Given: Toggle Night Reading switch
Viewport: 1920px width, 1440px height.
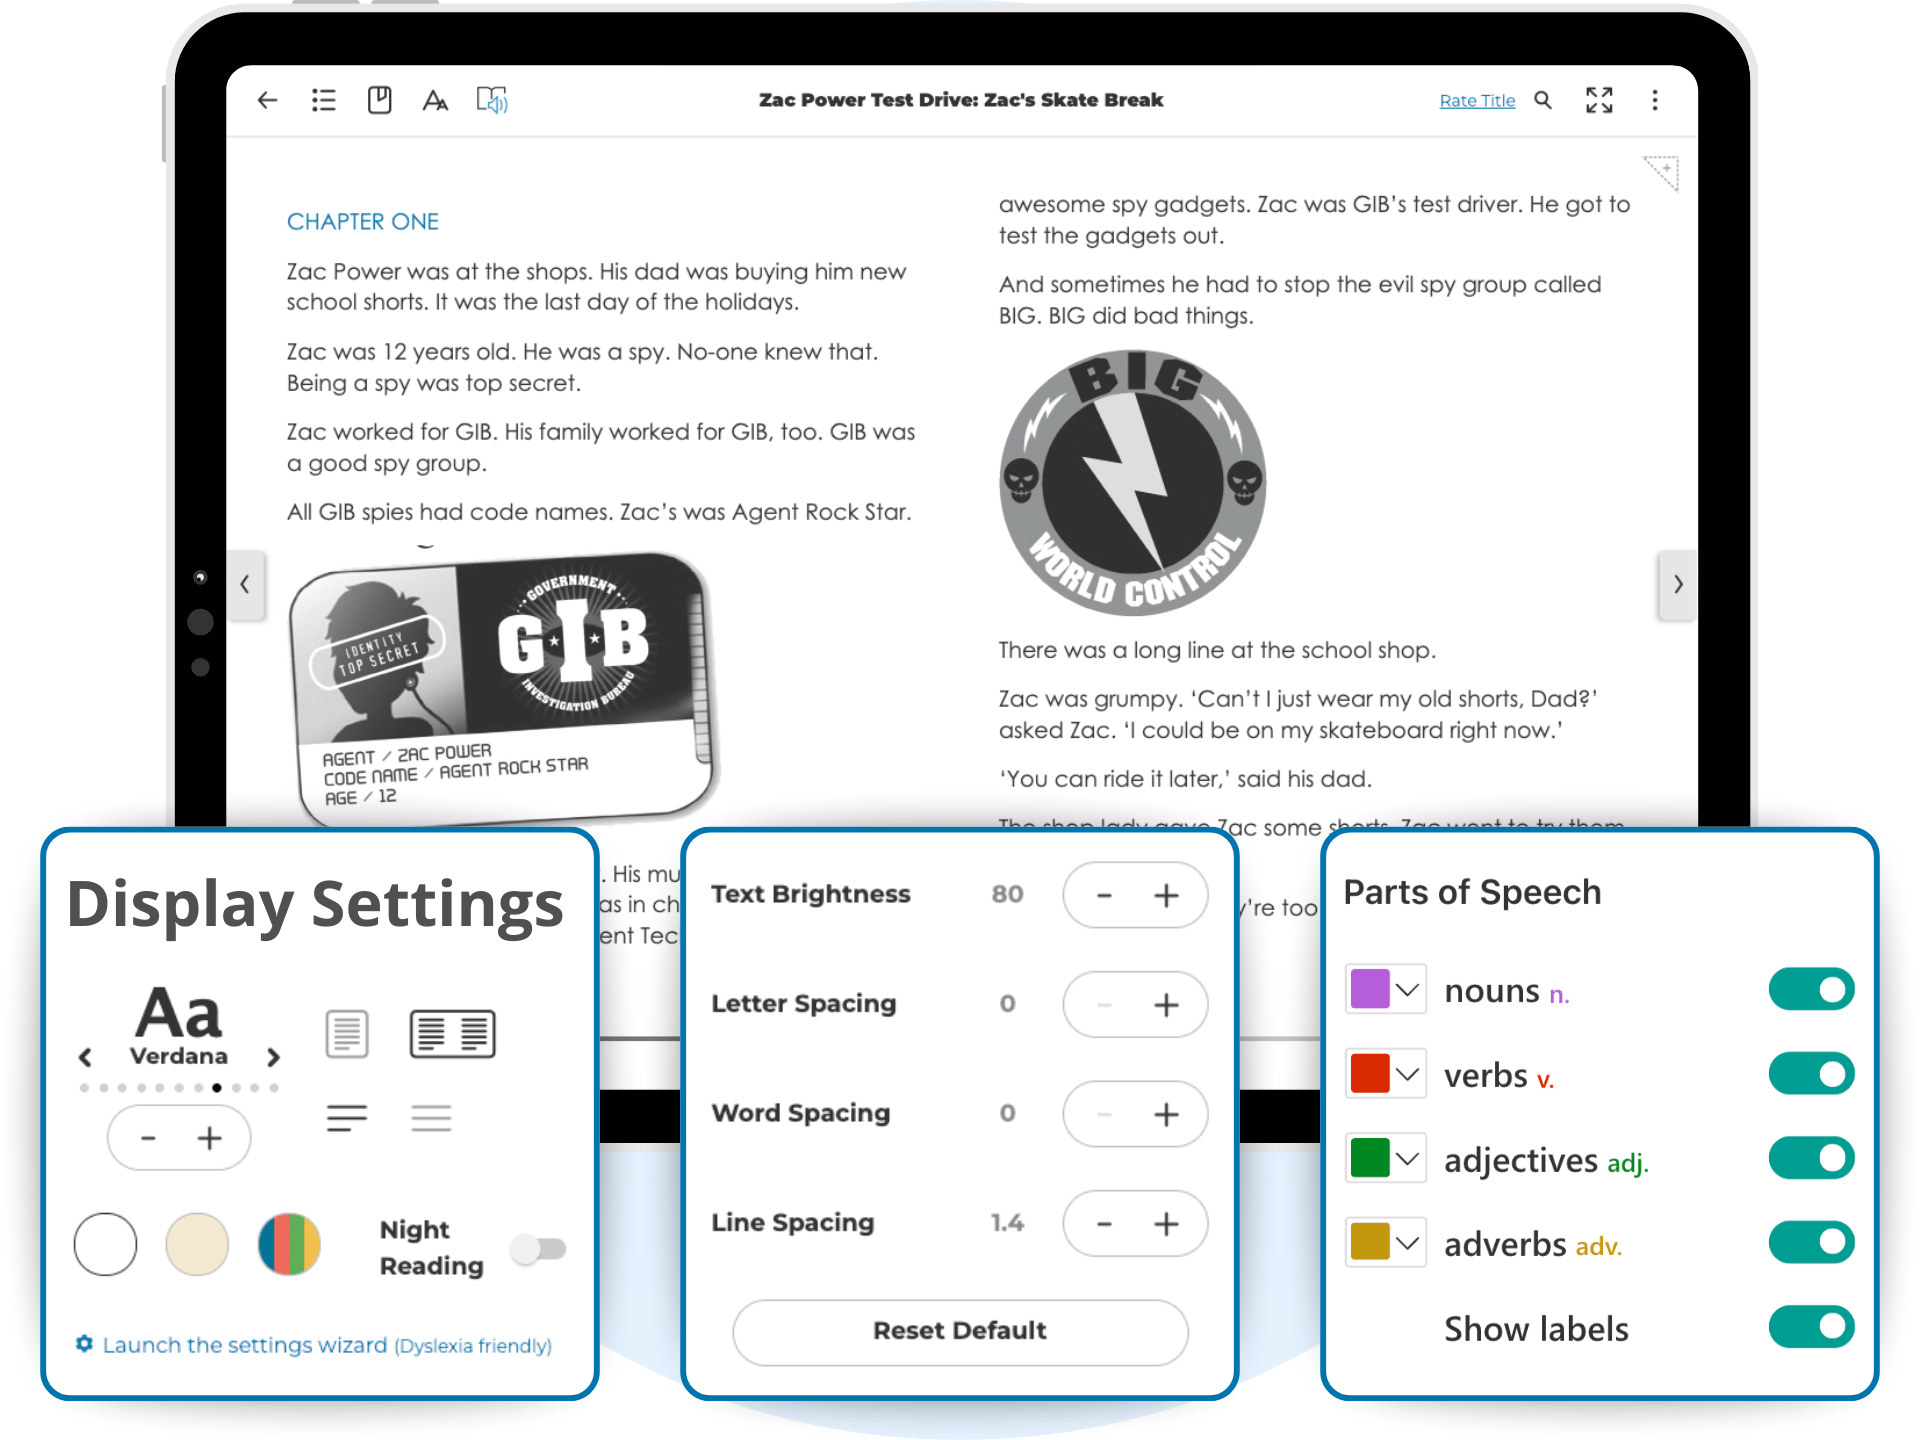Looking at the screenshot, I should 539,1248.
